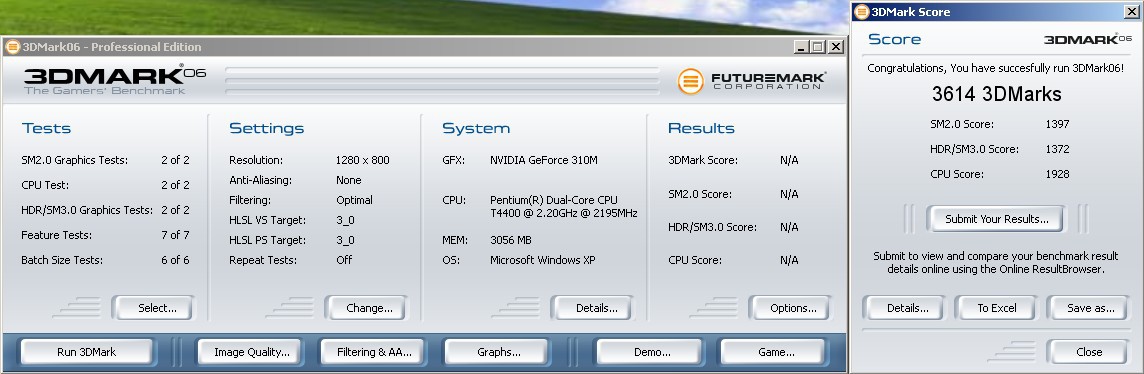This screenshot has width=1144, height=374.
Task: Click the Congratulations message text
Action: coord(995,68)
